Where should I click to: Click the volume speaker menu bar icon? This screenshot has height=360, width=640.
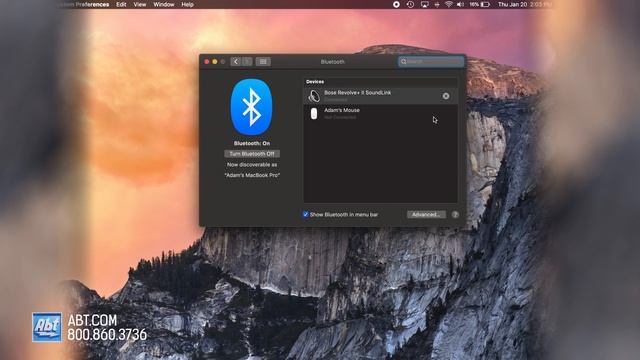(460, 4)
